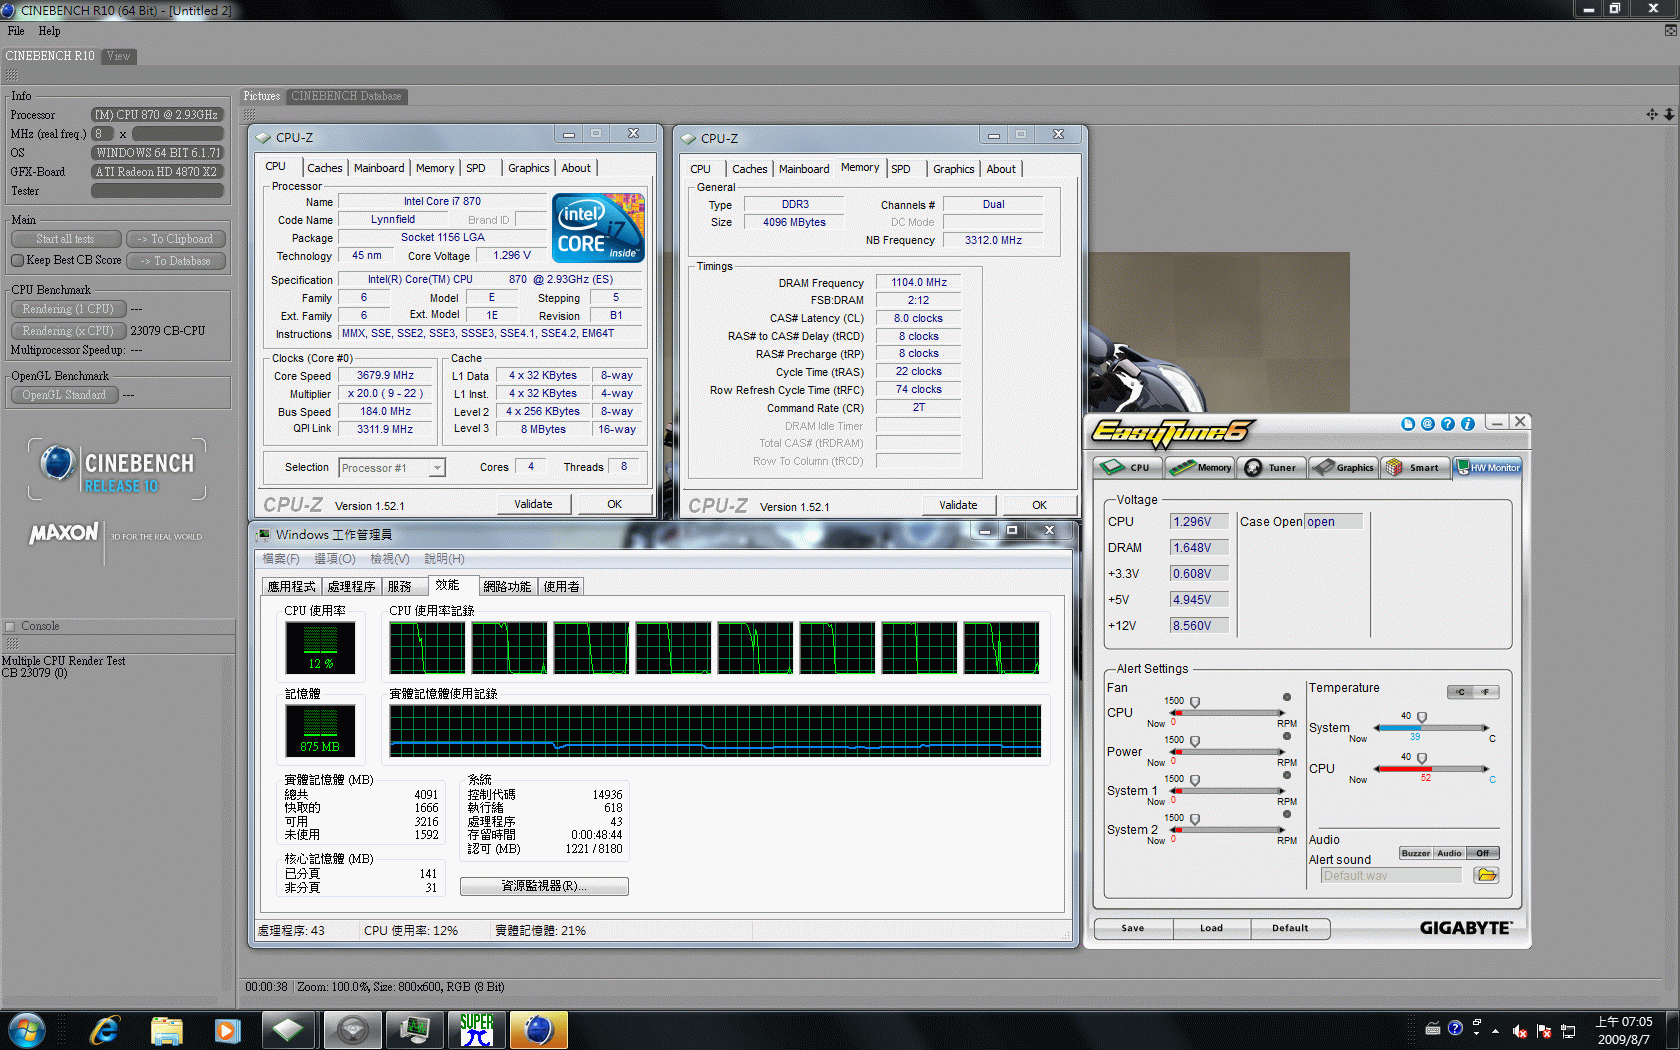Click the browse folder icon for alert sound
The width and height of the screenshot is (1680, 1050).
1486,876
